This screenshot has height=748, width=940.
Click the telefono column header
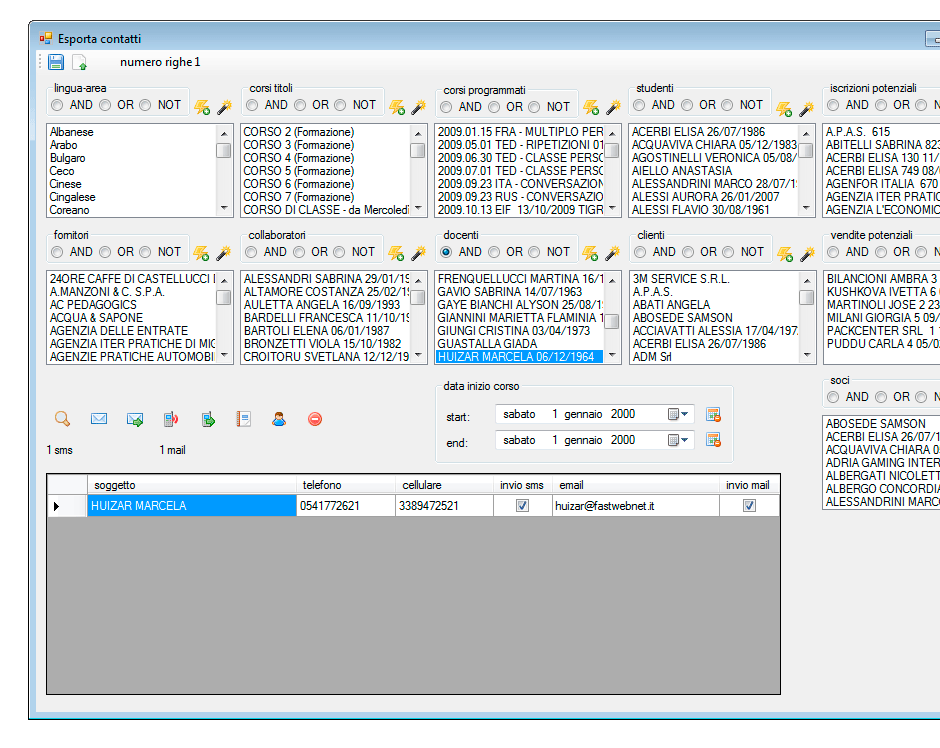pyautogui.click(x=346, y=485)
